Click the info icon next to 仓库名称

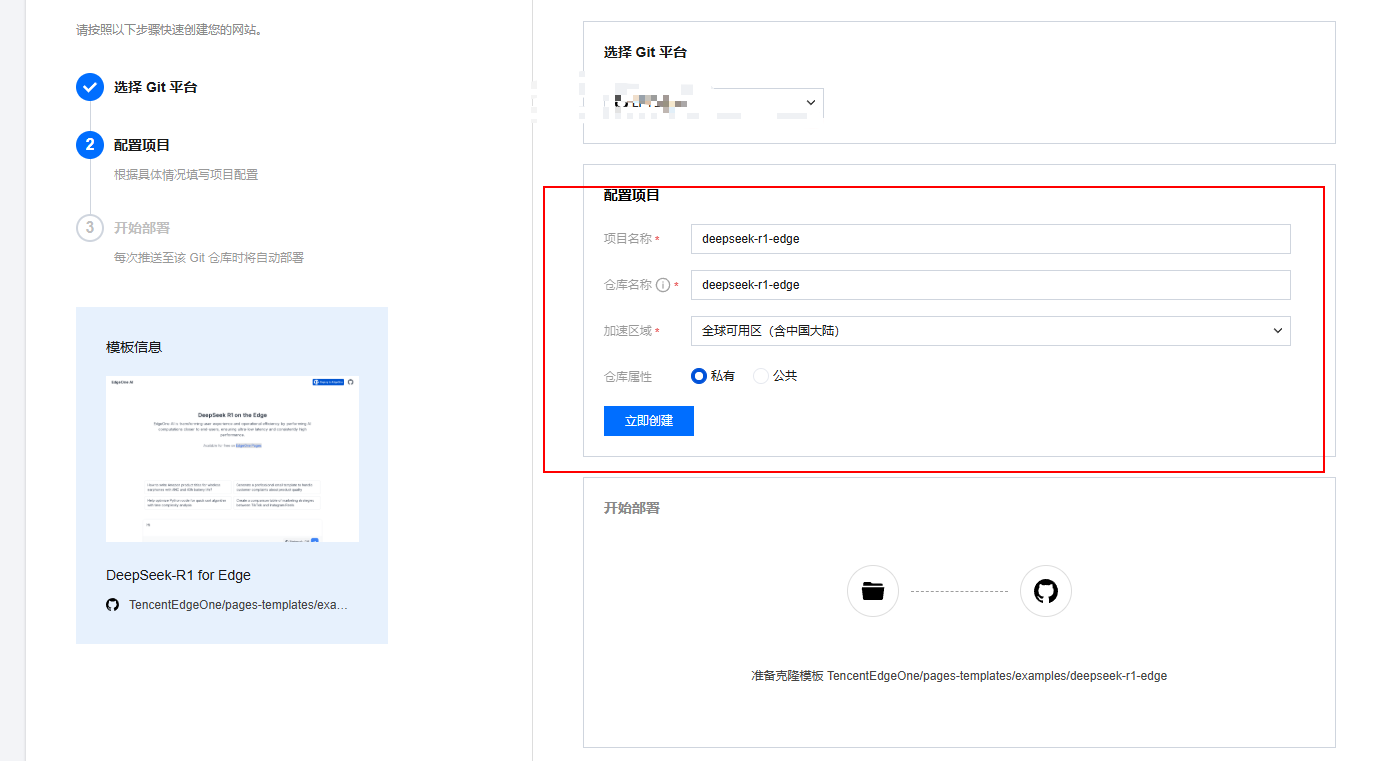(x=663, y=285)
